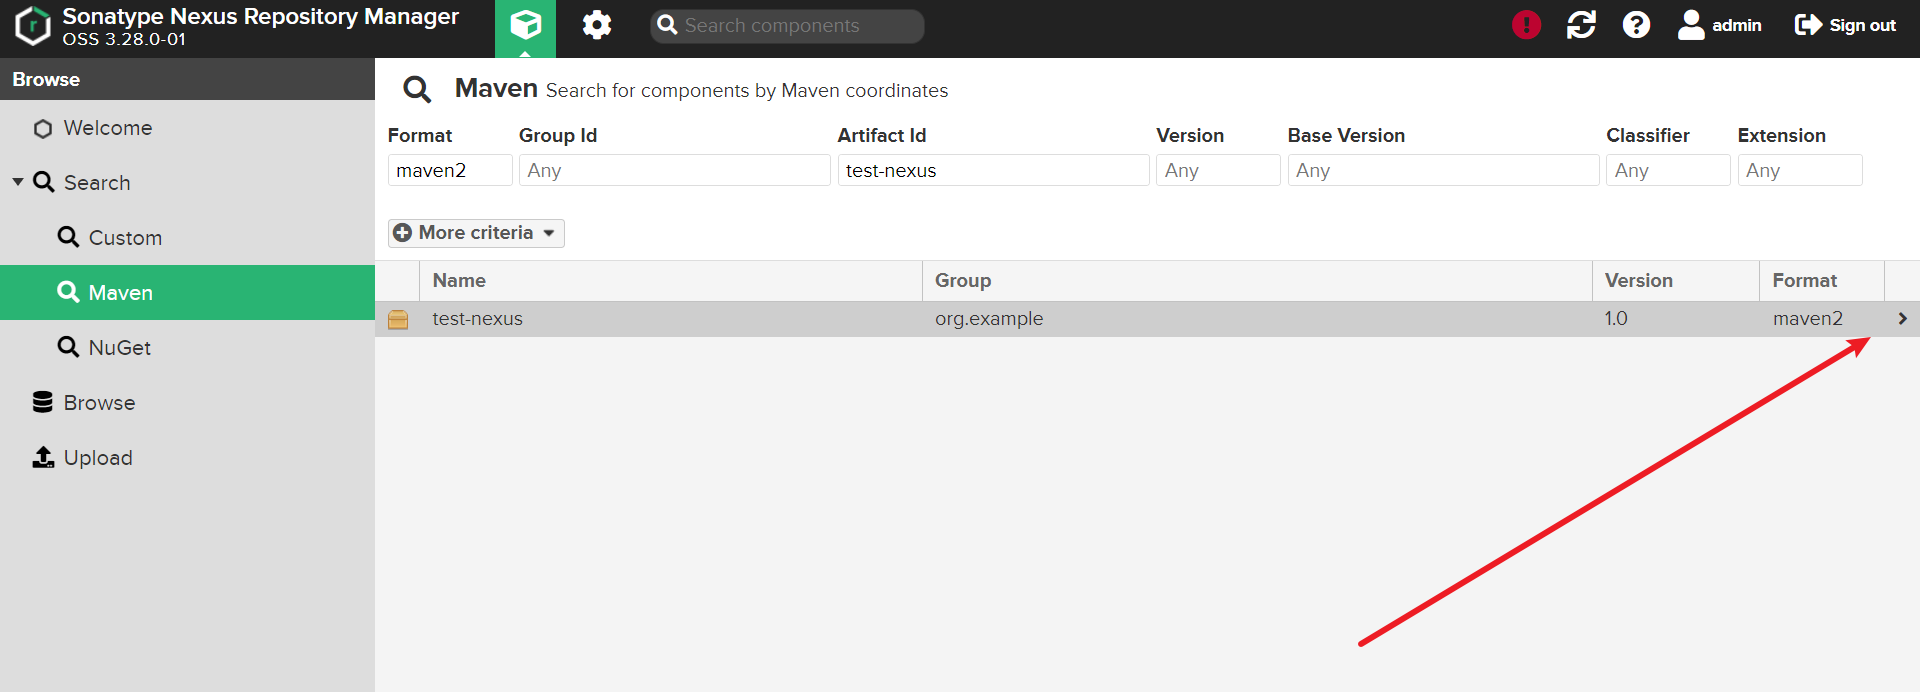The height and width of the screenshot is (692, 1920).
Task: Sort by Version column header
Action: pos(1638,281)
